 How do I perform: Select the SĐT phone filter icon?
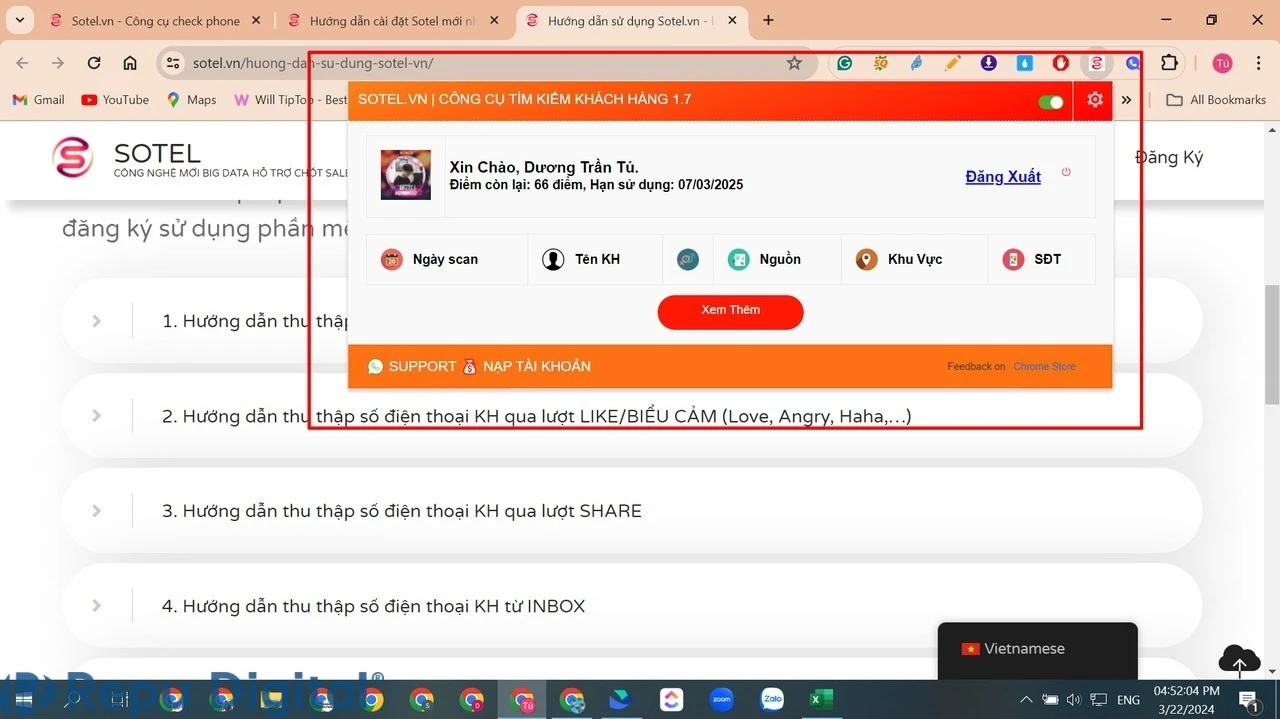[1012, 259]
